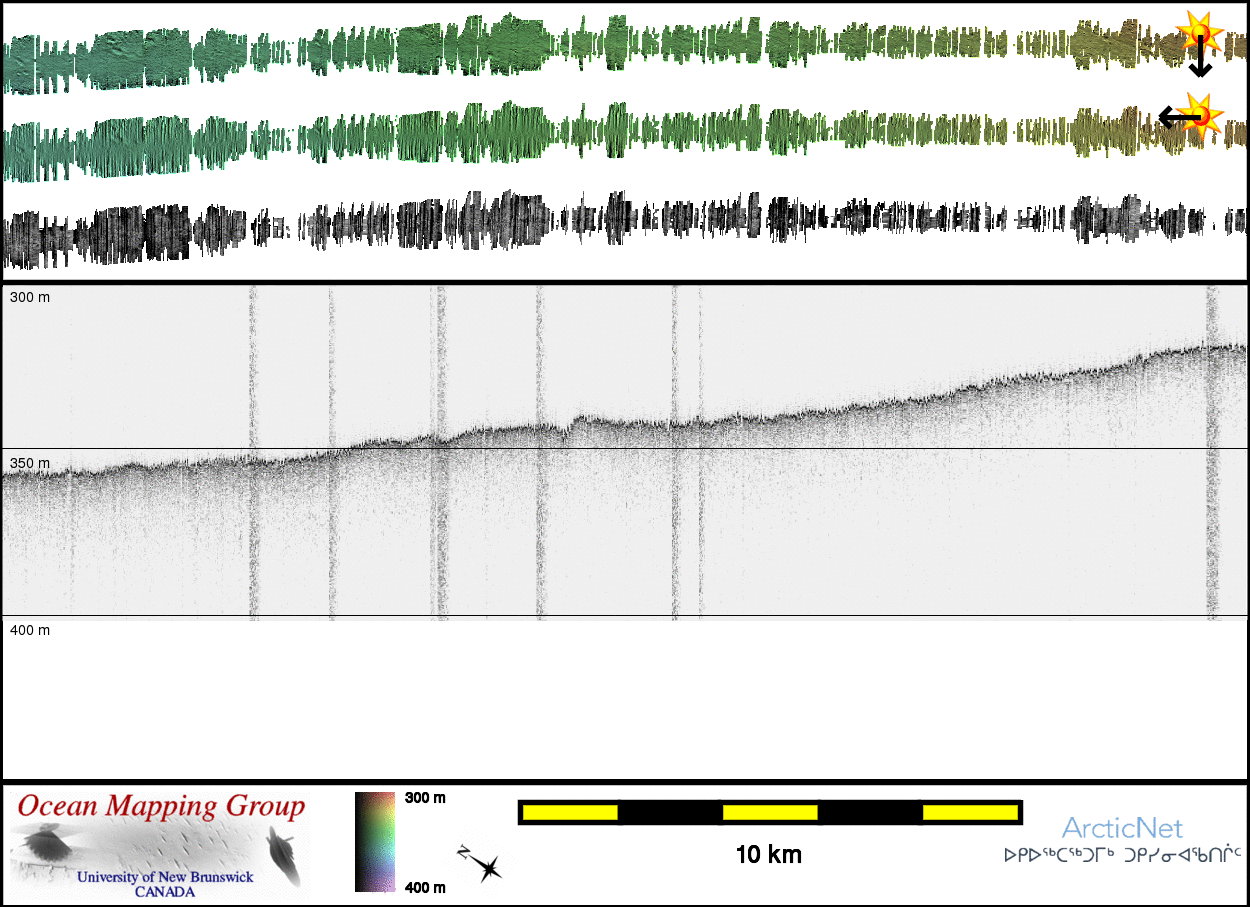Image resolution: width=1250 pixels, height=907 pixels.
Task: Click the middle yellow scale bar segment
Action: [x=770, y=812]
